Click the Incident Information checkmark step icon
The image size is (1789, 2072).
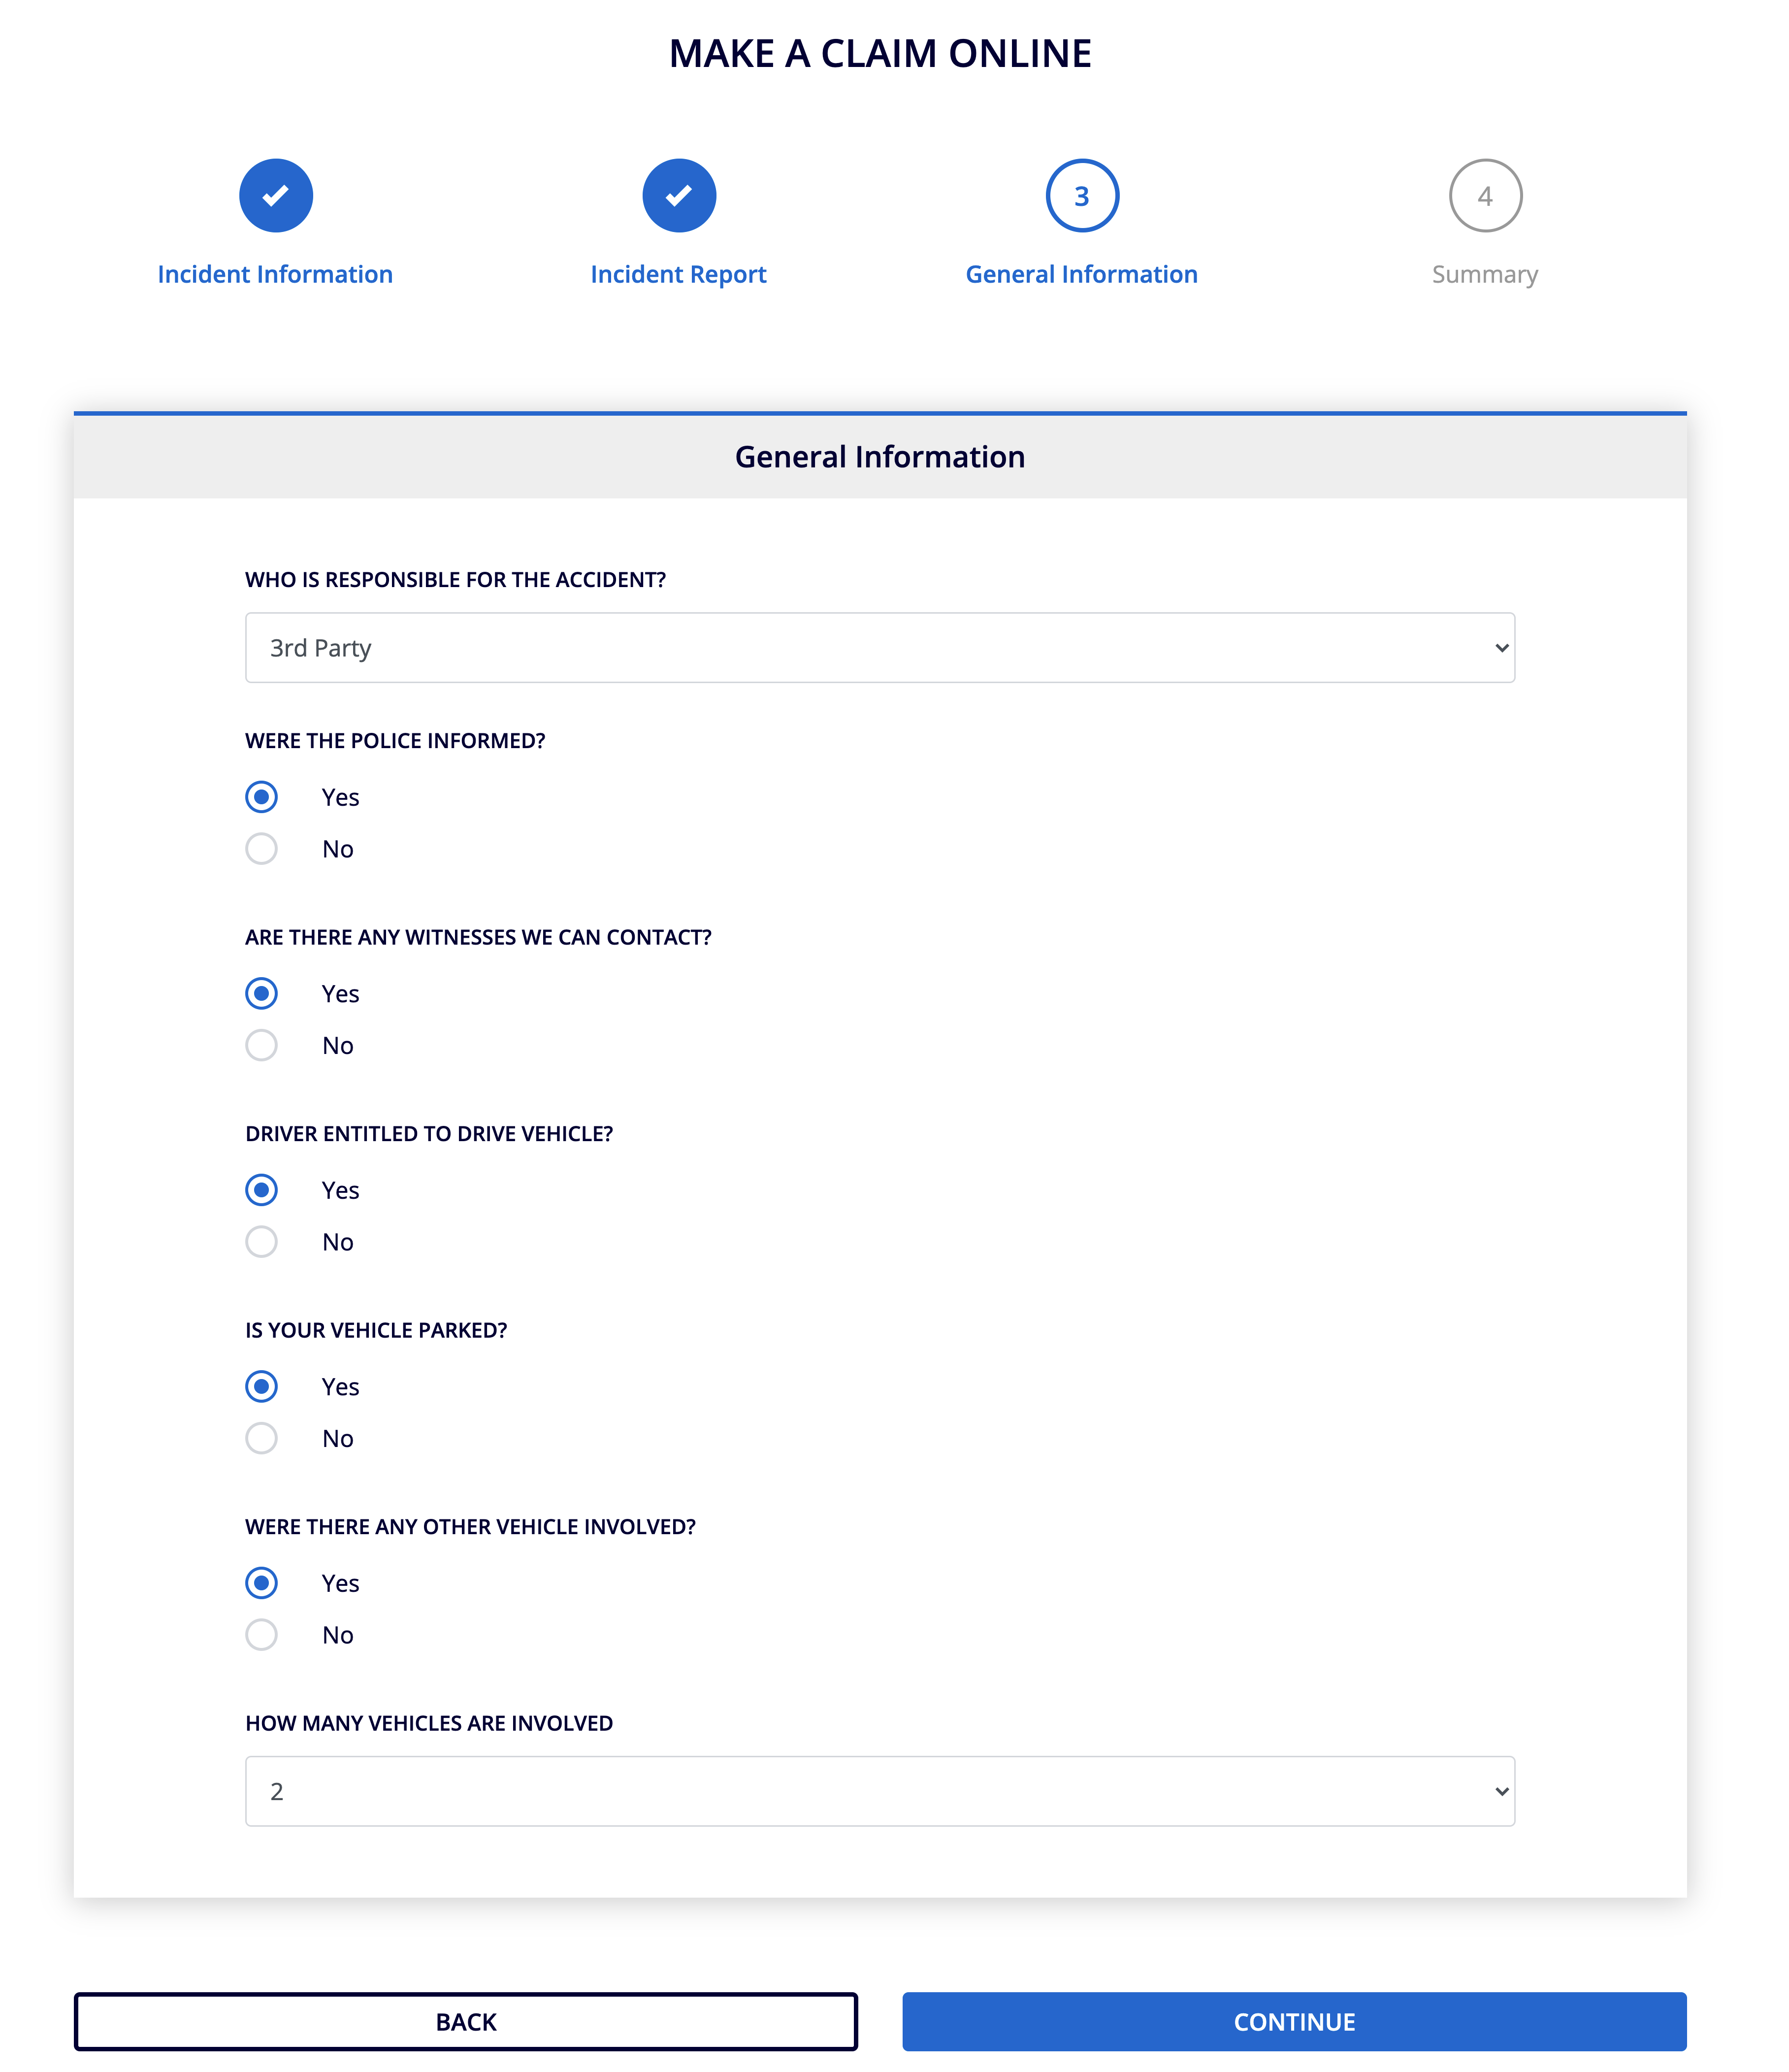tap(276, 196)
